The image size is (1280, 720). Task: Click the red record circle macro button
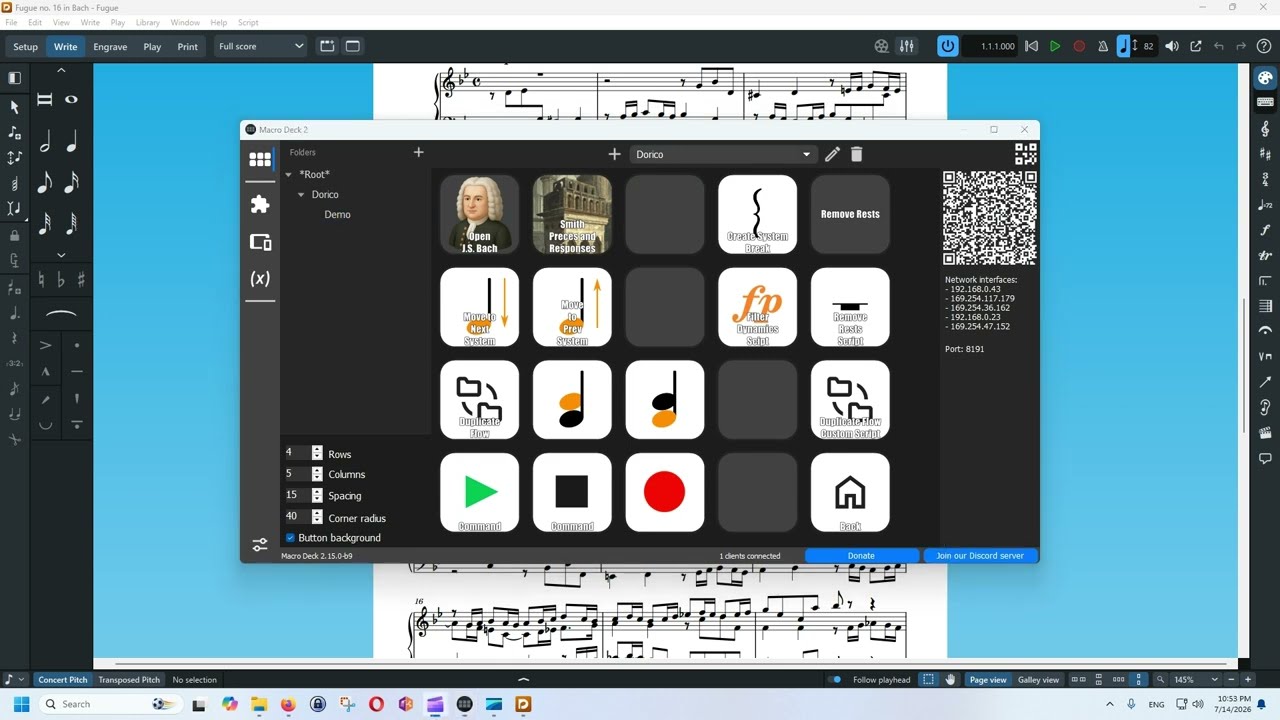[665, 492]
